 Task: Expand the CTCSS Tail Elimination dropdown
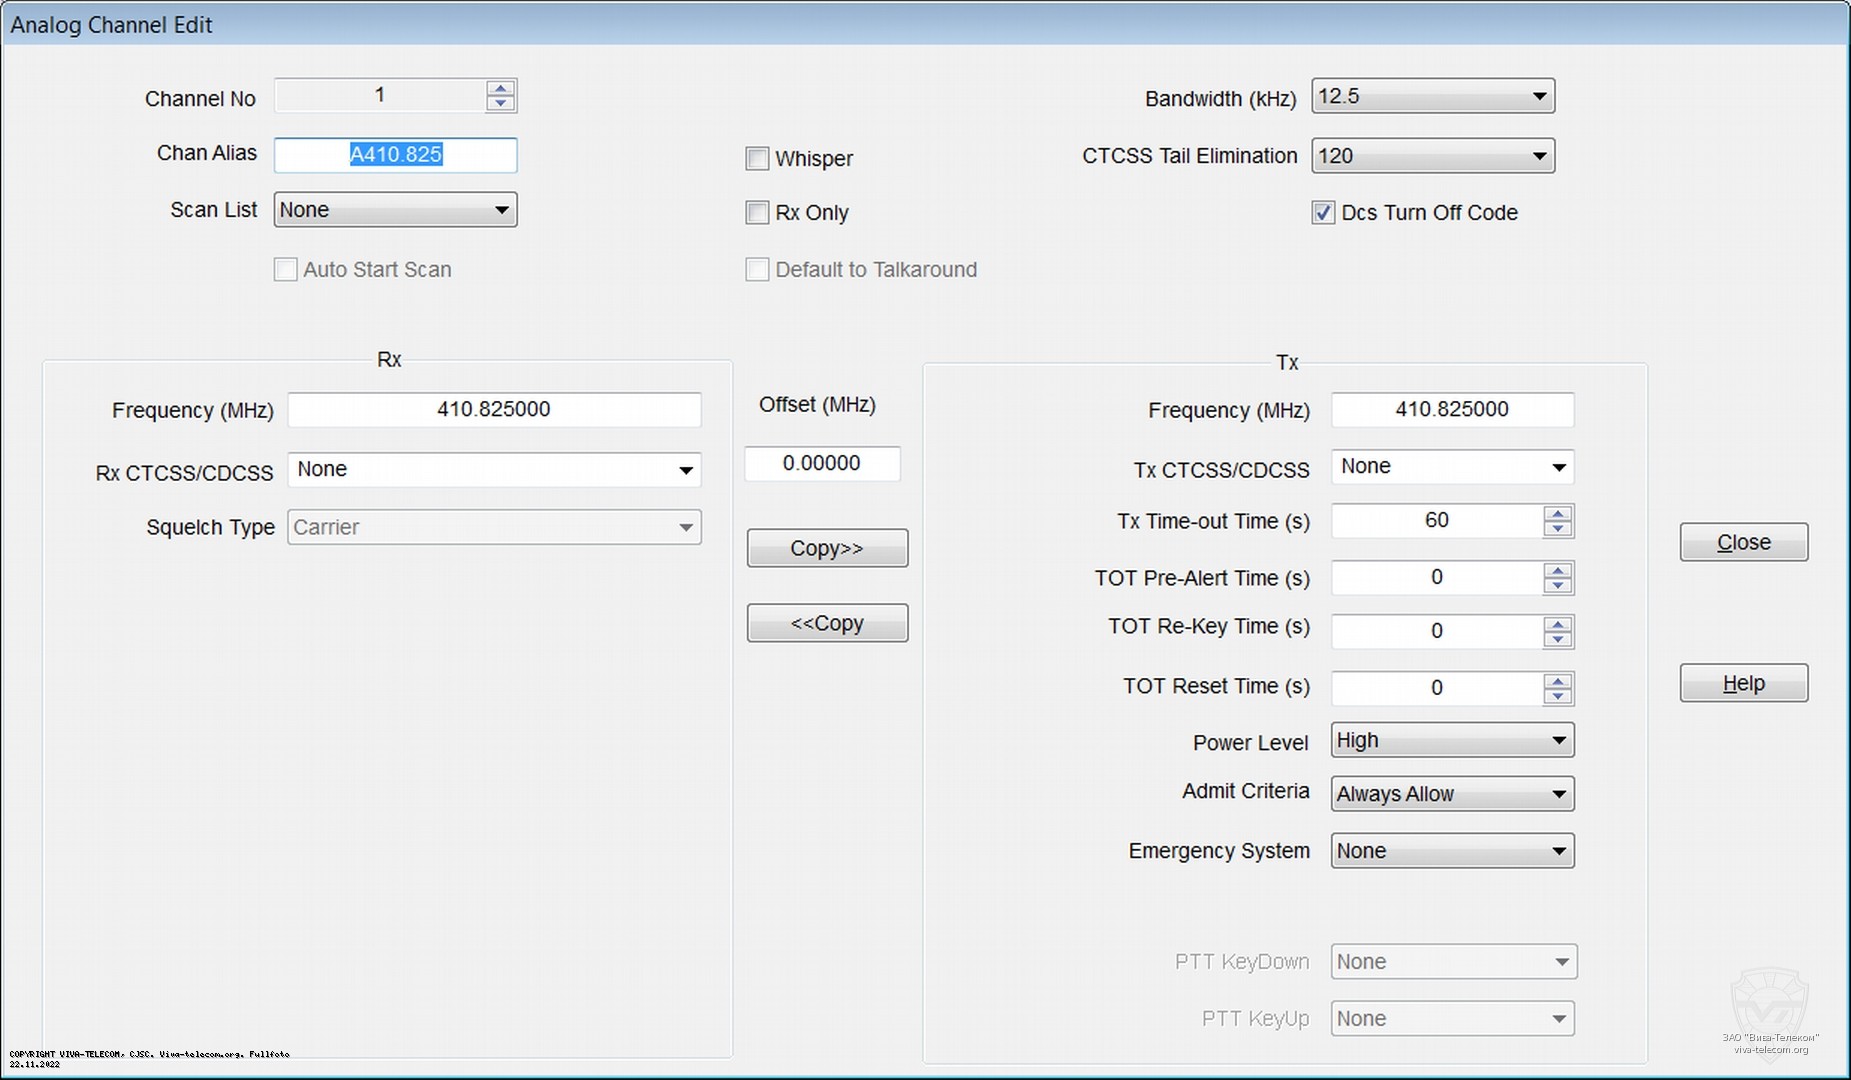click(x=1432, y=156)
